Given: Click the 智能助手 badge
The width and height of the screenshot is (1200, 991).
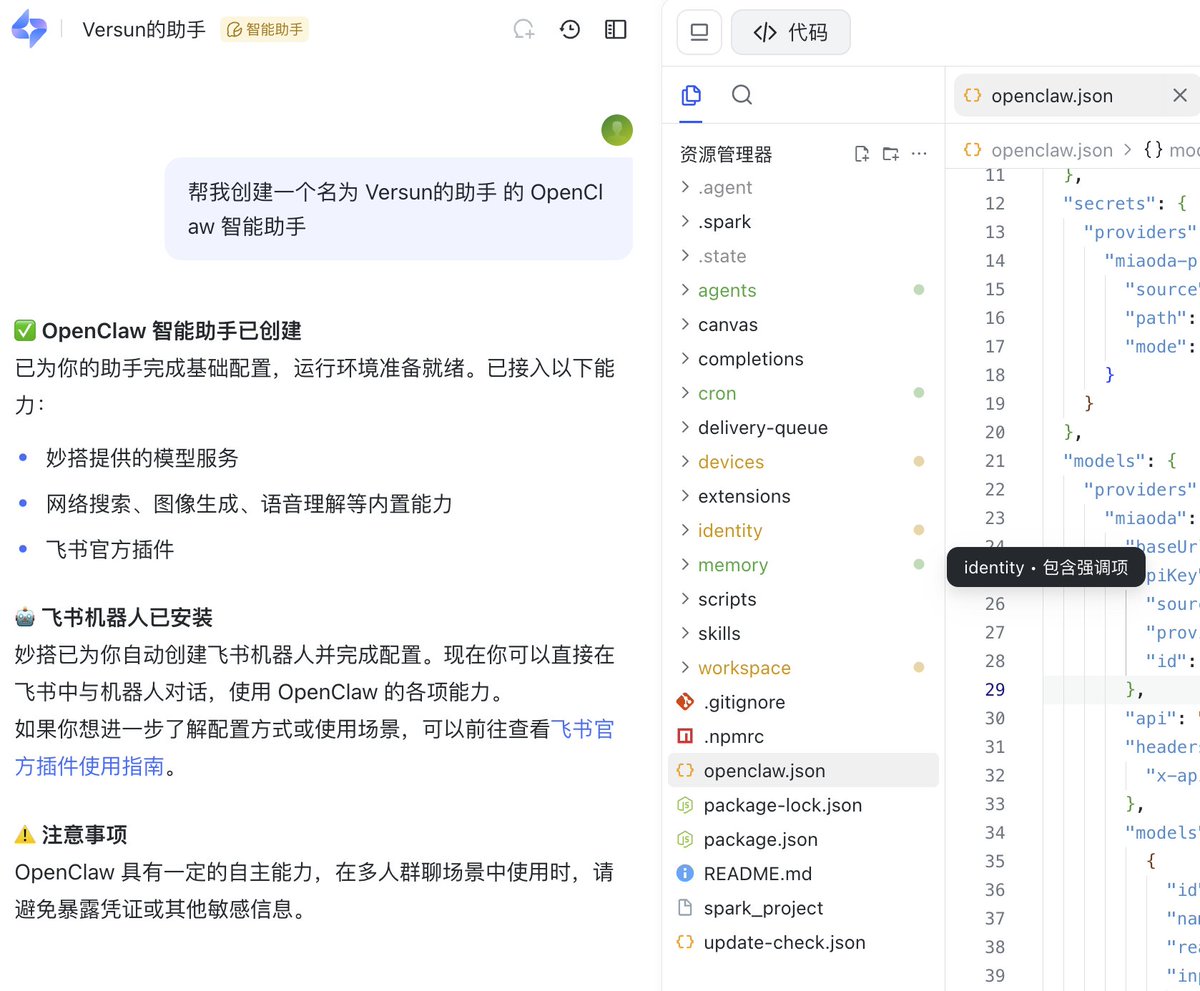Looking at the screenshot, I should pos(265,30).
